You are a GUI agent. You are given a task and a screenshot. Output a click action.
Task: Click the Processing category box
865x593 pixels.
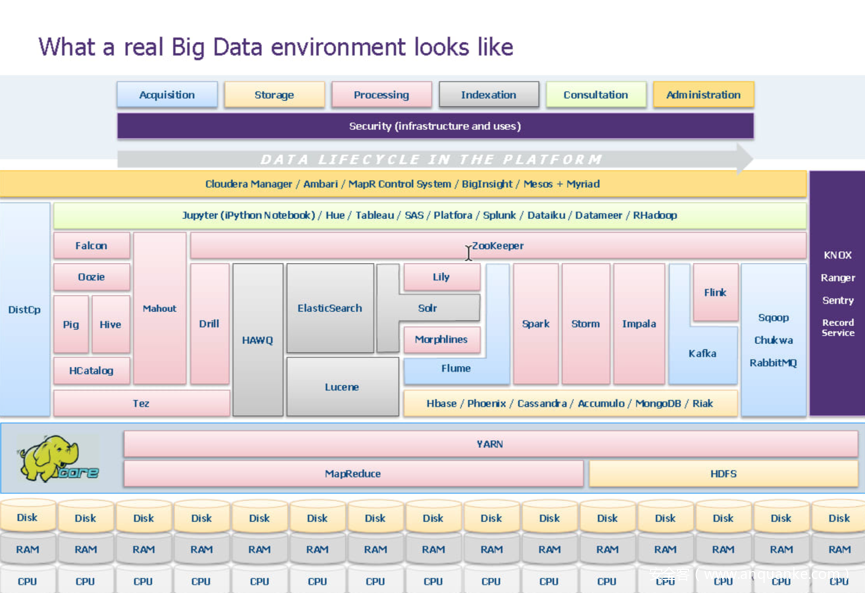pos(381,95)
